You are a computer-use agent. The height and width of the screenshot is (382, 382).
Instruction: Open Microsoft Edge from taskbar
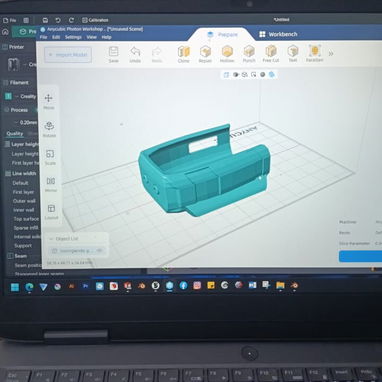tap(29, 287)
